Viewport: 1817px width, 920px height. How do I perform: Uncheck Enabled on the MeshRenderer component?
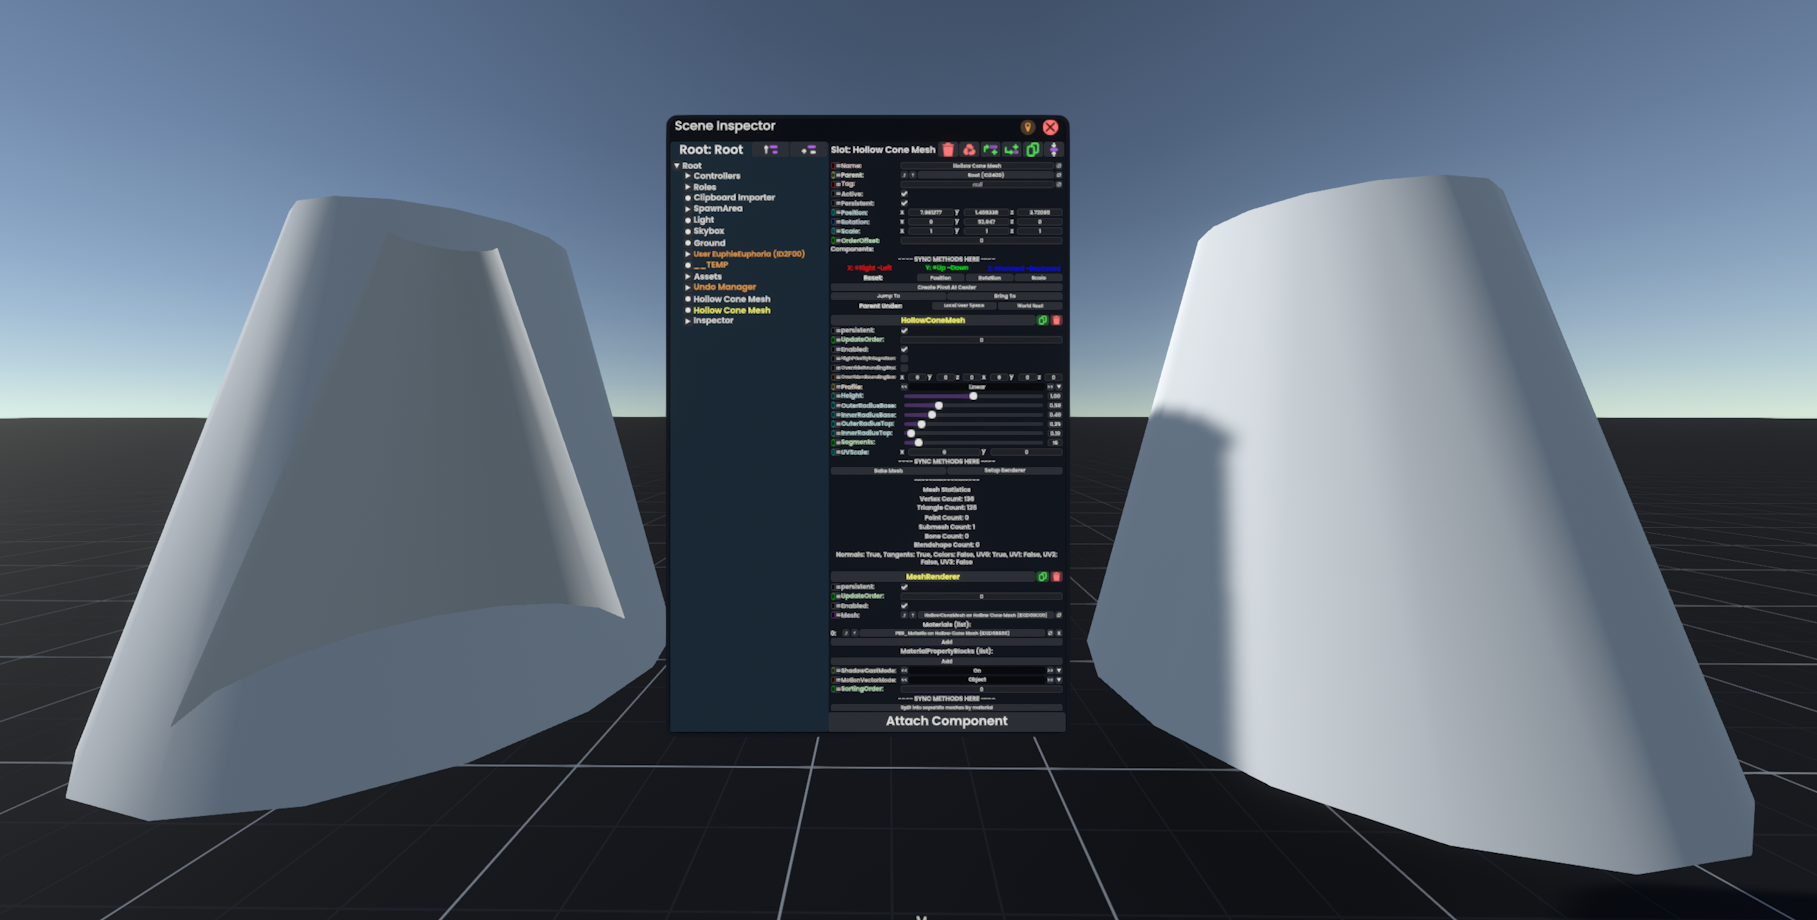(x=904, y=606)
